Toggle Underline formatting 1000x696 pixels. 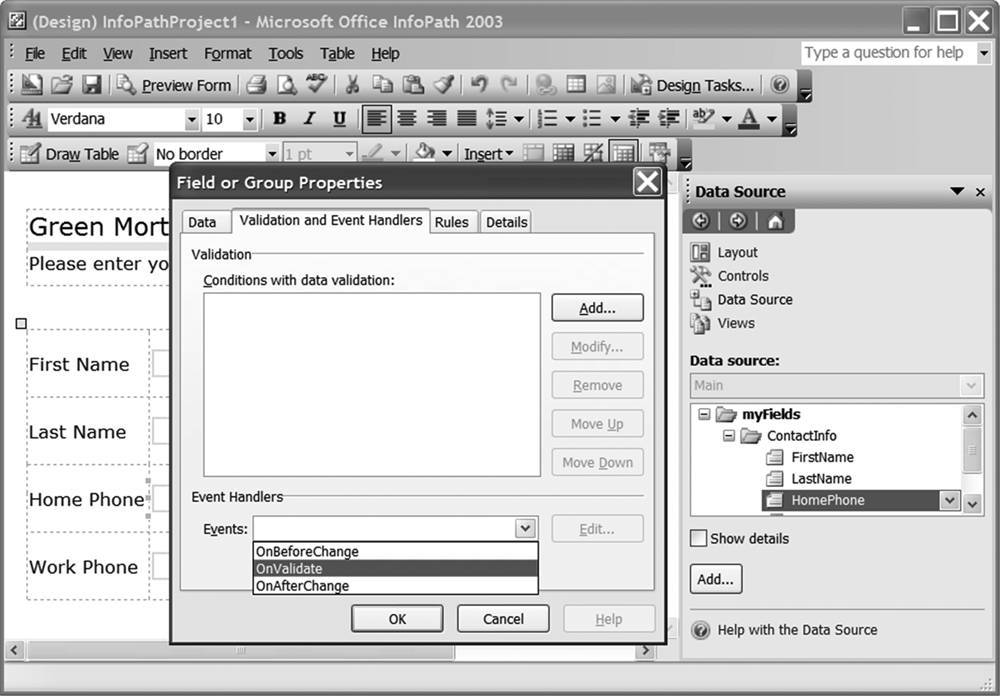pyautogui.click(x=339, y=119)
